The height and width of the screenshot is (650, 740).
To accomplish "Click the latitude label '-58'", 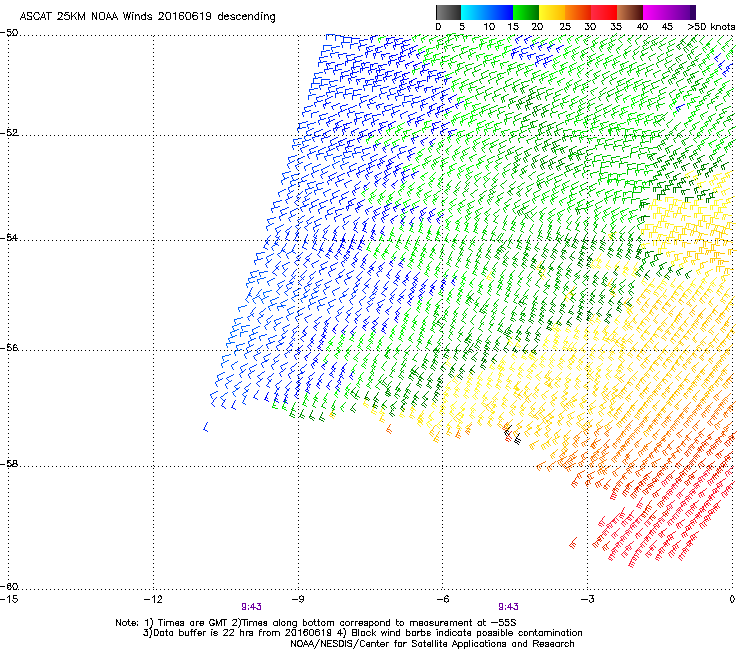I will tap(9, 464).
